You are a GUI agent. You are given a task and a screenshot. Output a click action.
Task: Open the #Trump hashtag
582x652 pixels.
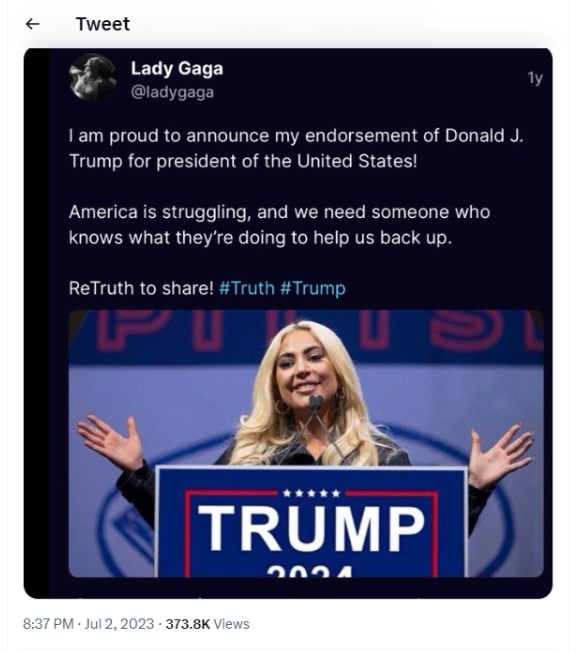click(313, 288)
